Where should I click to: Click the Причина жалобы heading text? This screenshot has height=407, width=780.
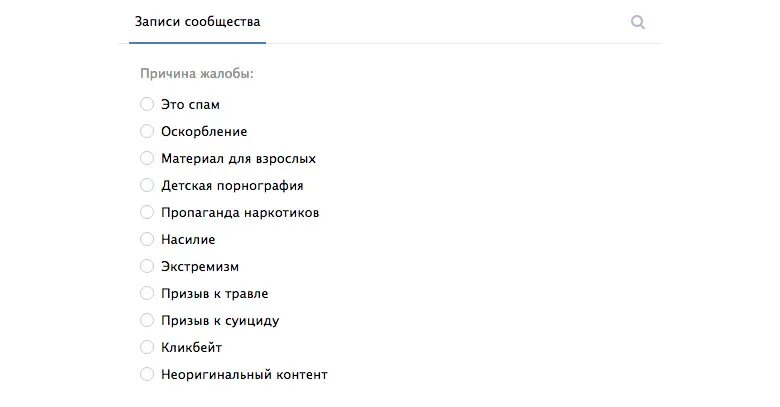click(x=197, y=74)
